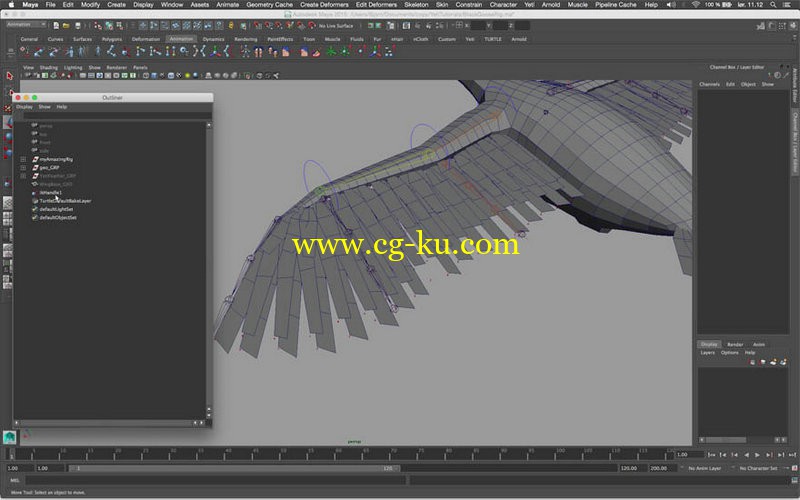Open the Create Deformers menu
Image resolution: width=800 pixels, height=500 pixels.
click(x=324, y=5)
